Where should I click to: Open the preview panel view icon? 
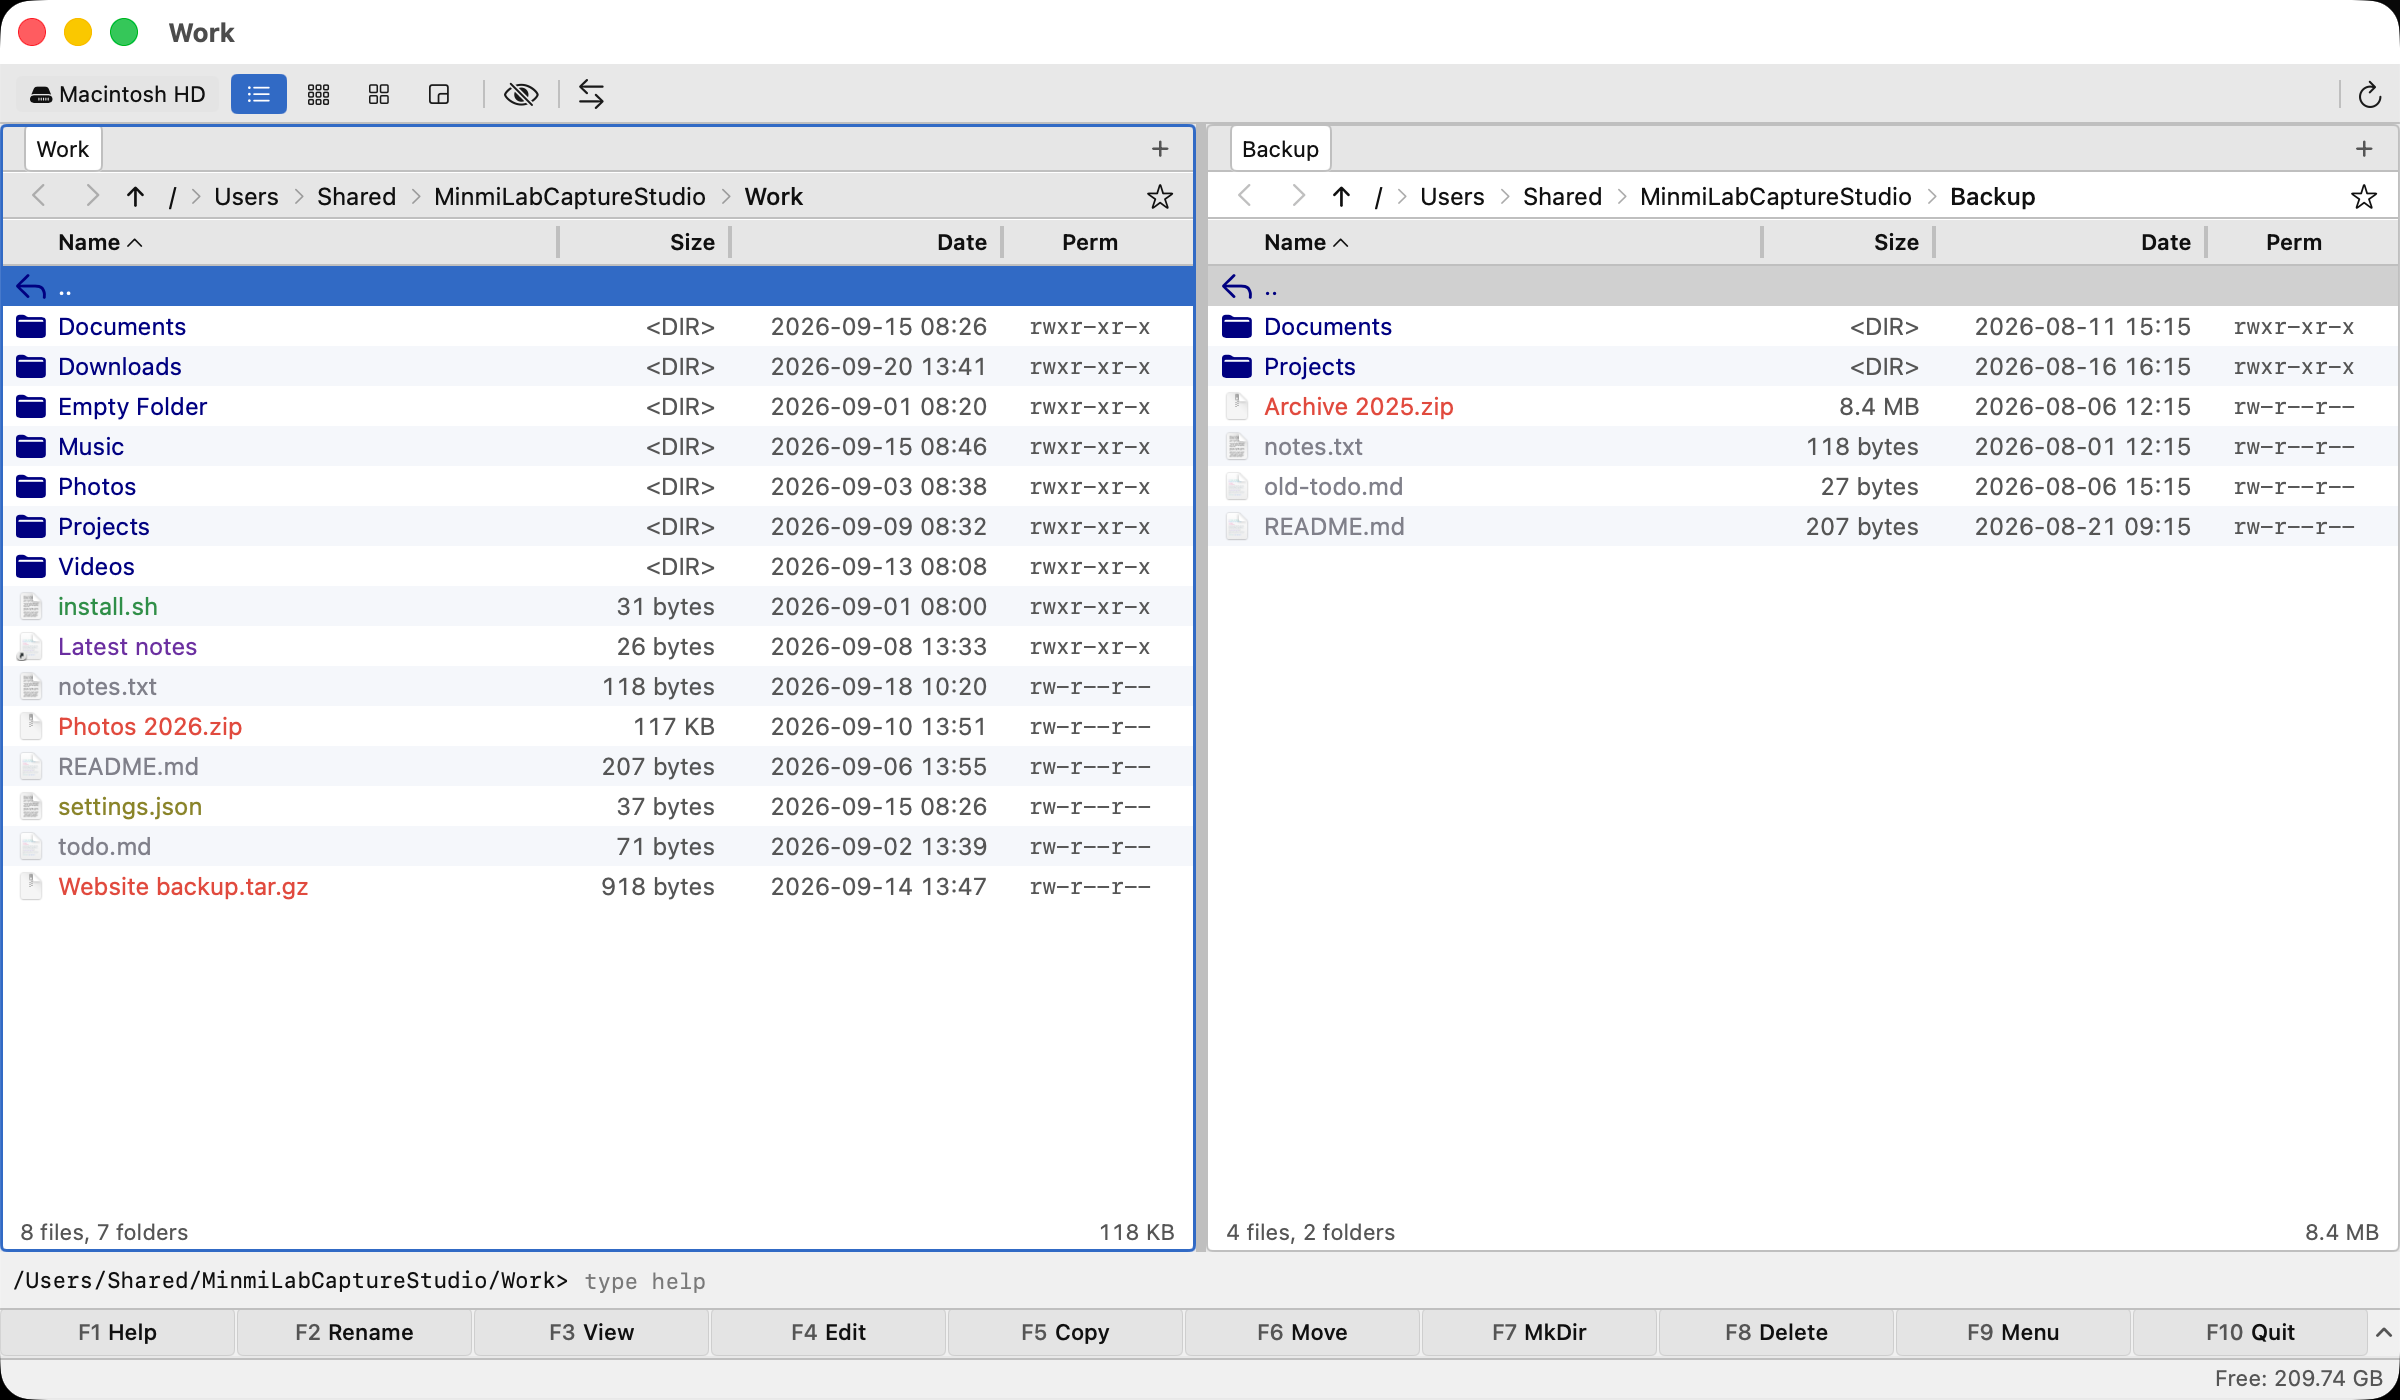(x=438, y=94)
